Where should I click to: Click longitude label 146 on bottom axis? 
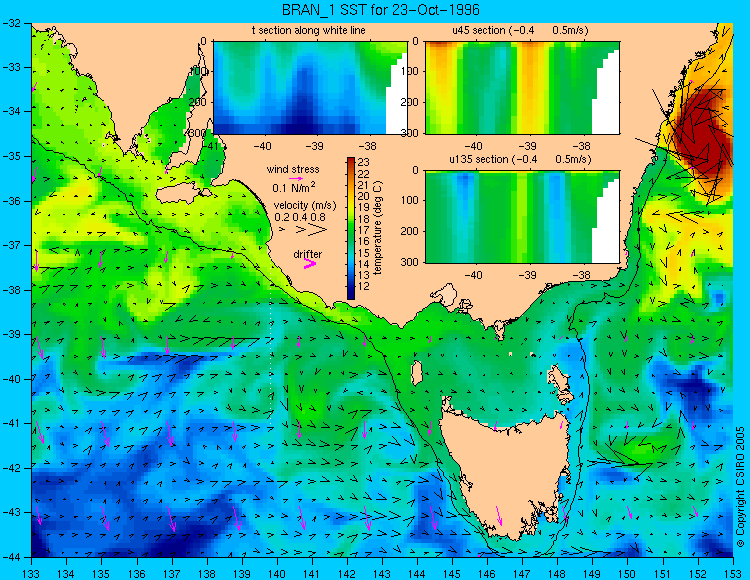487,574
